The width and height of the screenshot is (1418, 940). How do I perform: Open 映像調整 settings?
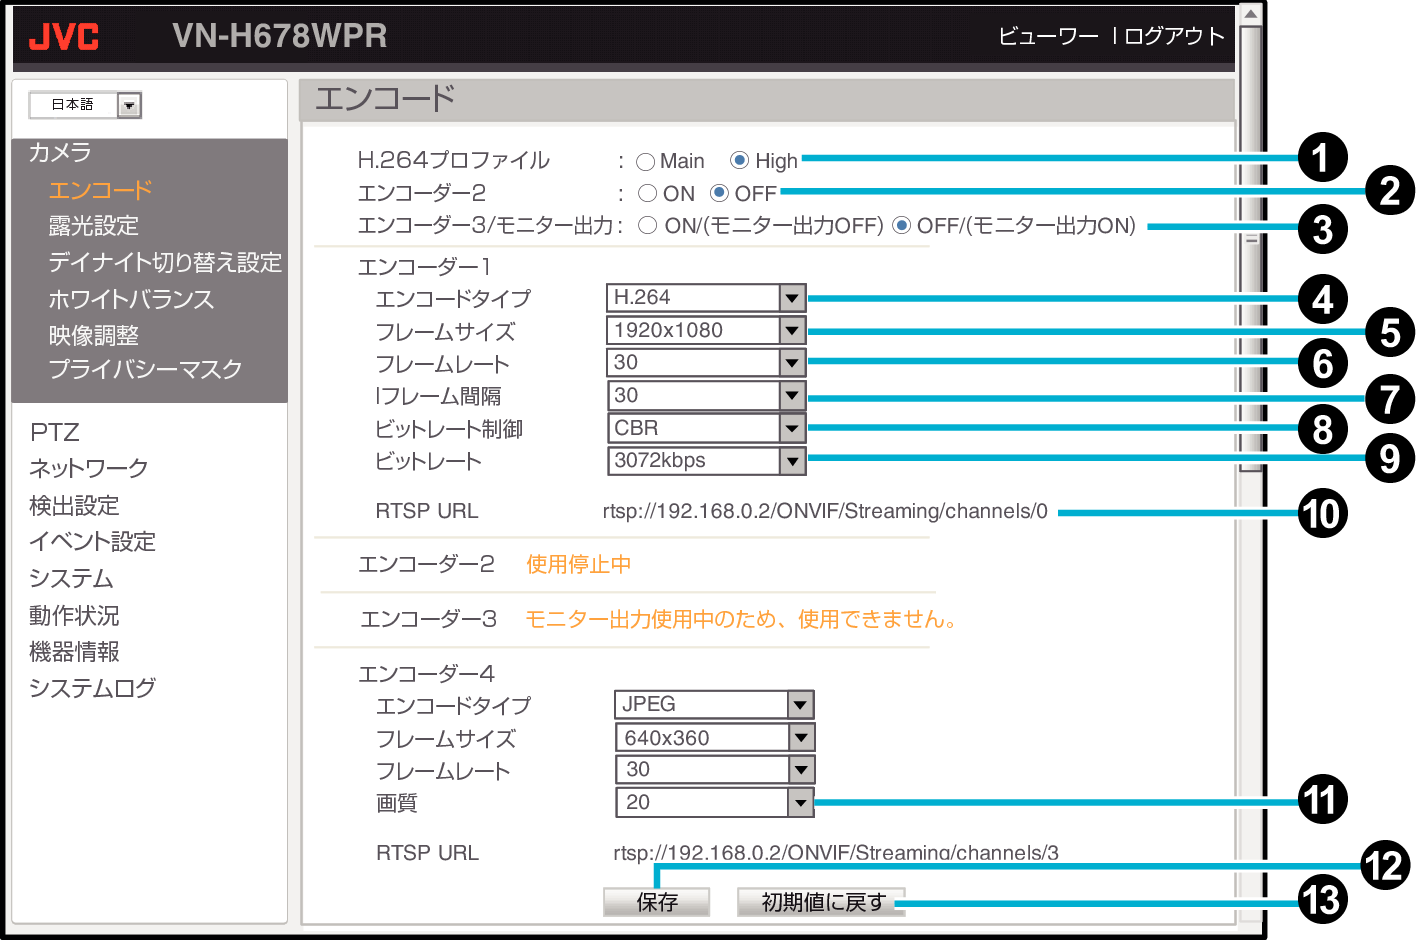[x=93, y=336]
